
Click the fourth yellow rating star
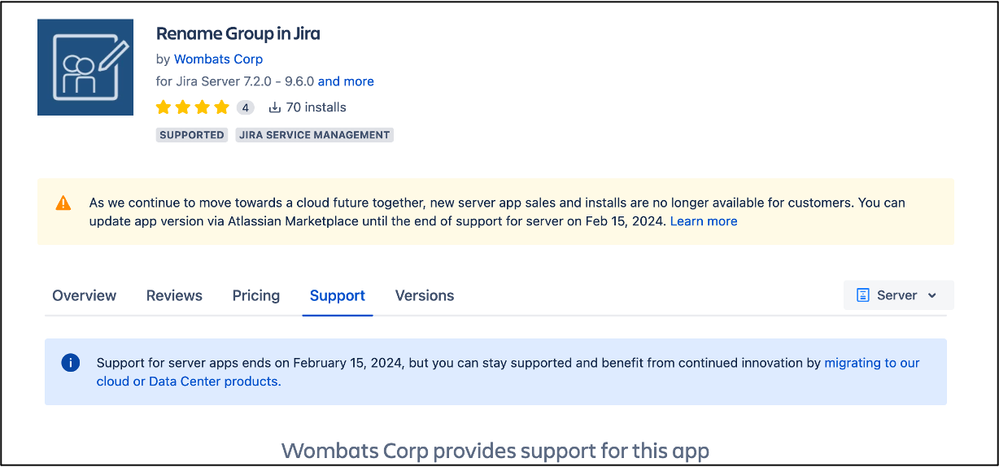222,107
